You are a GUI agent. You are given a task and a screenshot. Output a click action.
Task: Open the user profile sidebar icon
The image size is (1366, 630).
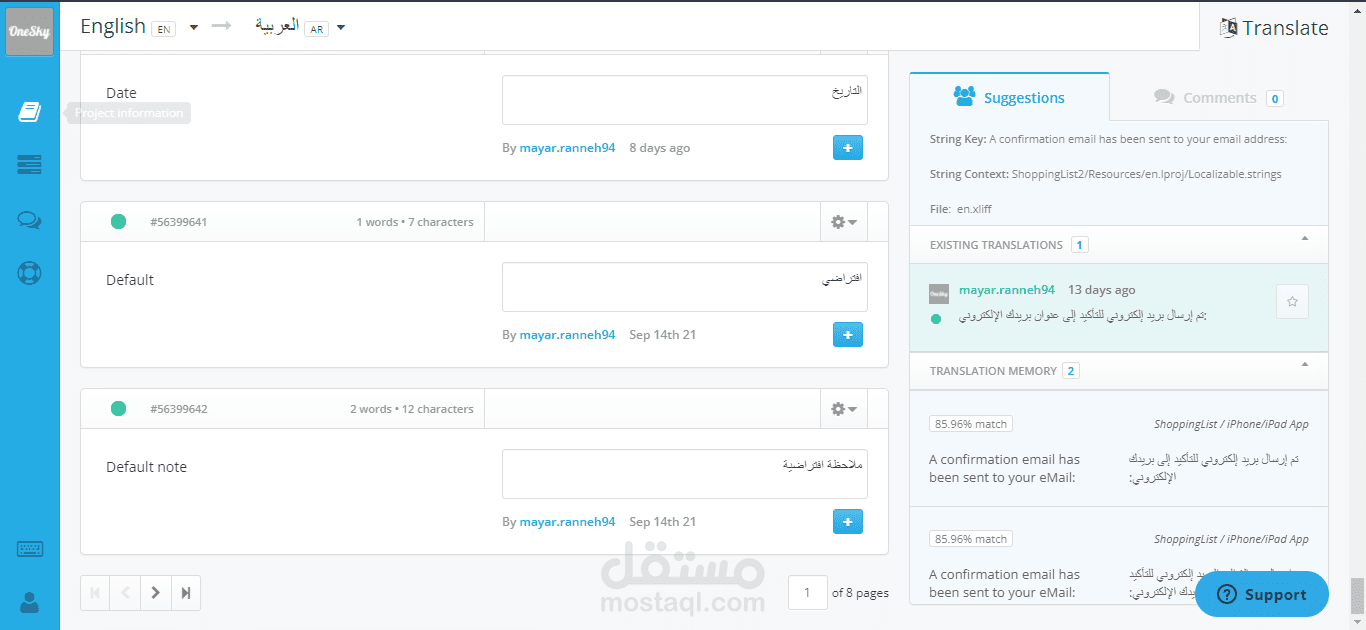[29, 602]
